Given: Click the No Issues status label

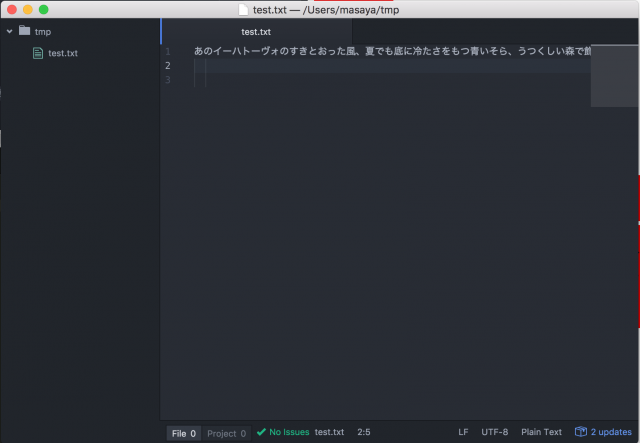Looking at the screenshot, I should (x=289, y=432).
